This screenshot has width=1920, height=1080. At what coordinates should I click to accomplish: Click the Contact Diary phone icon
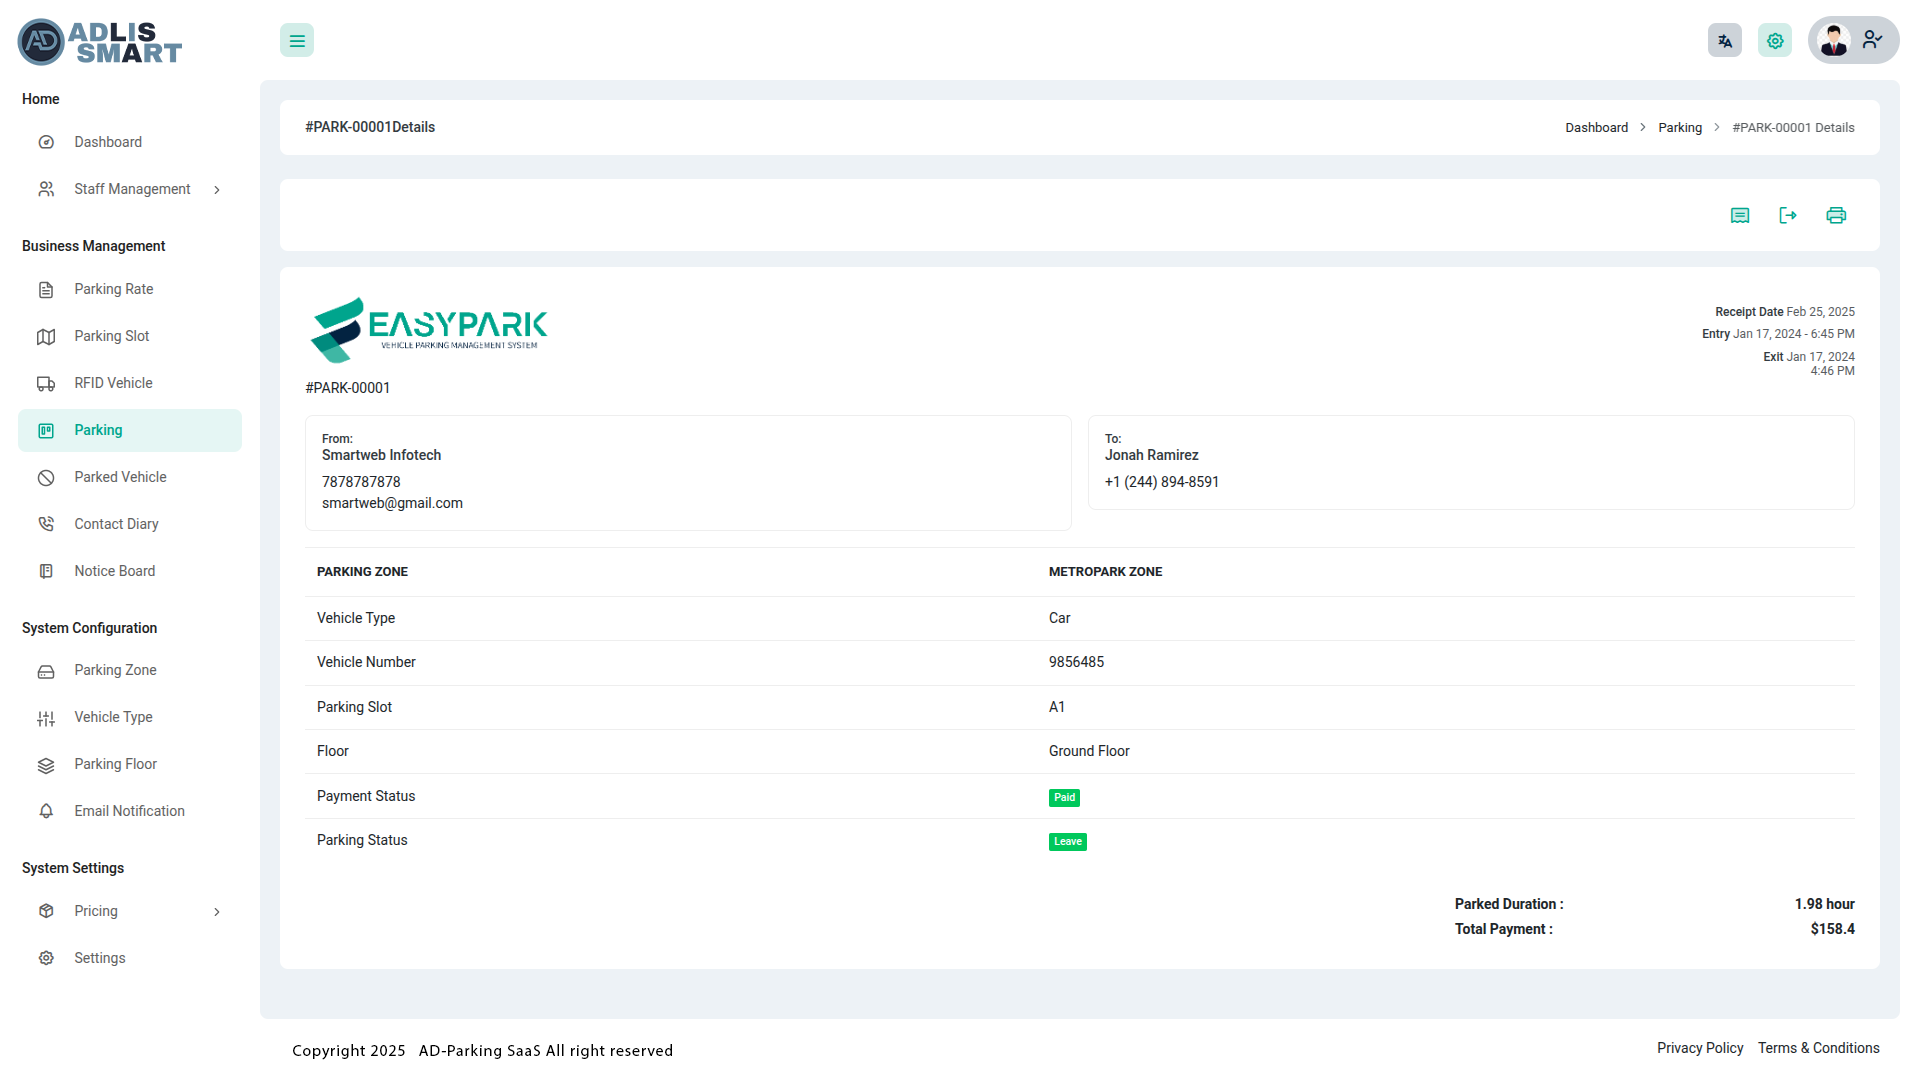pos(46,524)
